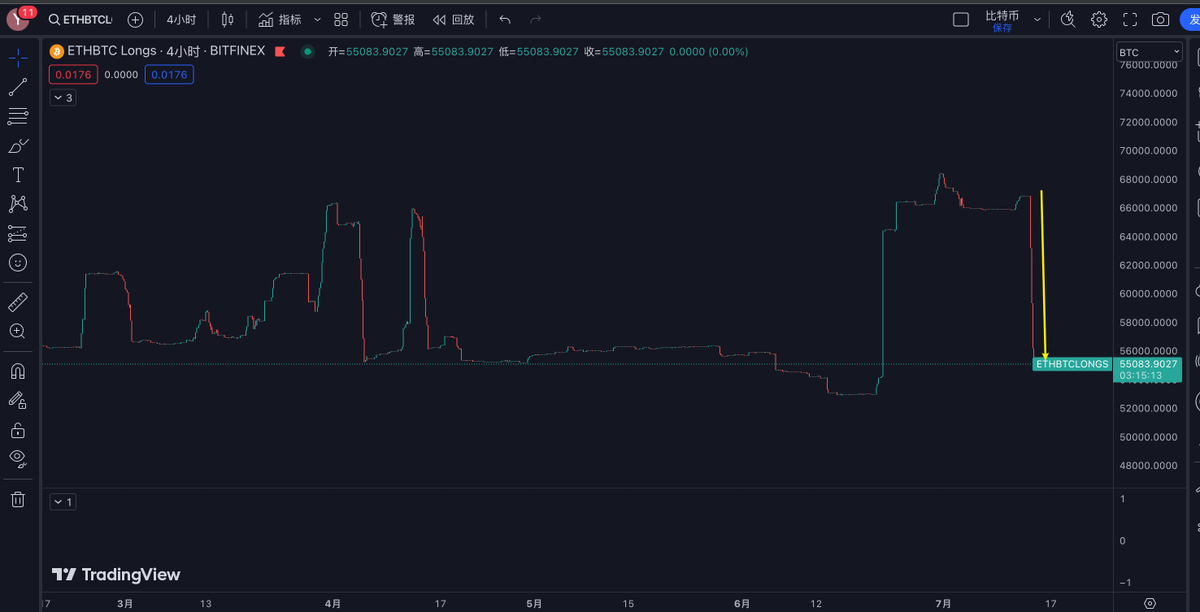Select the XABCD pattern tool
Viewport: 1200px width, 612px height.
[x=18, y=203]
